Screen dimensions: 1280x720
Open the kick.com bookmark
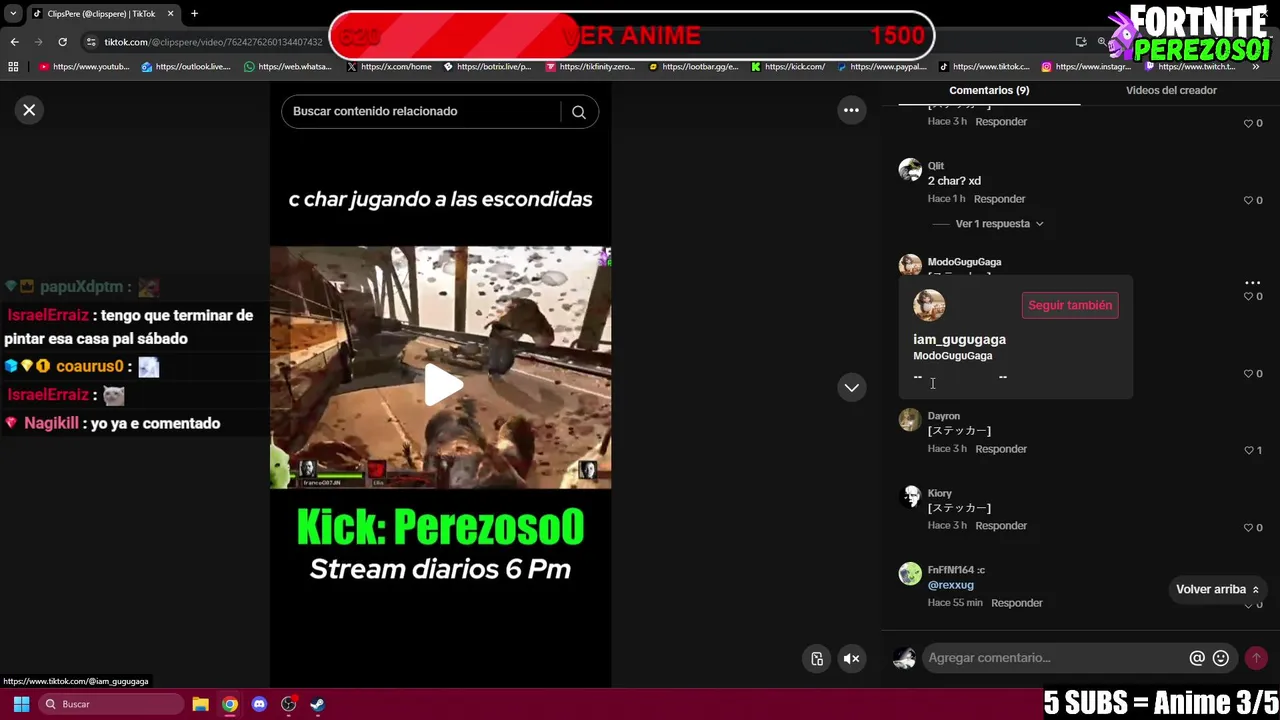tap(788, 67)
